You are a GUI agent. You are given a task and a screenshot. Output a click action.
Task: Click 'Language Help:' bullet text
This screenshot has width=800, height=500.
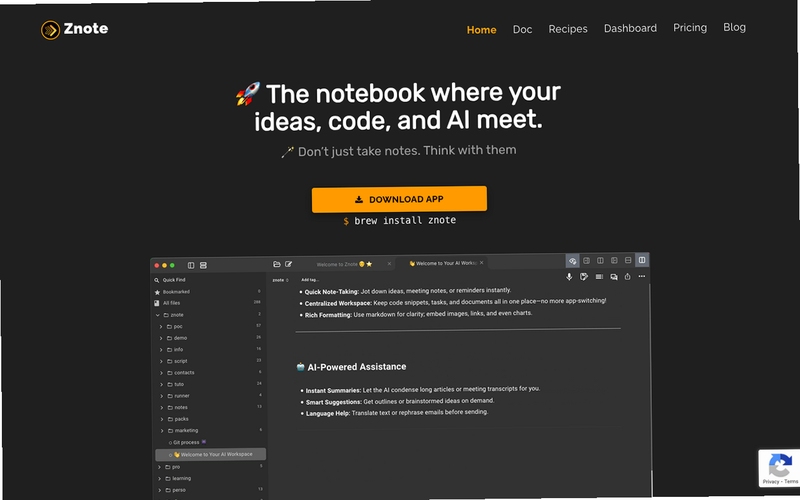tap(328, 413)
